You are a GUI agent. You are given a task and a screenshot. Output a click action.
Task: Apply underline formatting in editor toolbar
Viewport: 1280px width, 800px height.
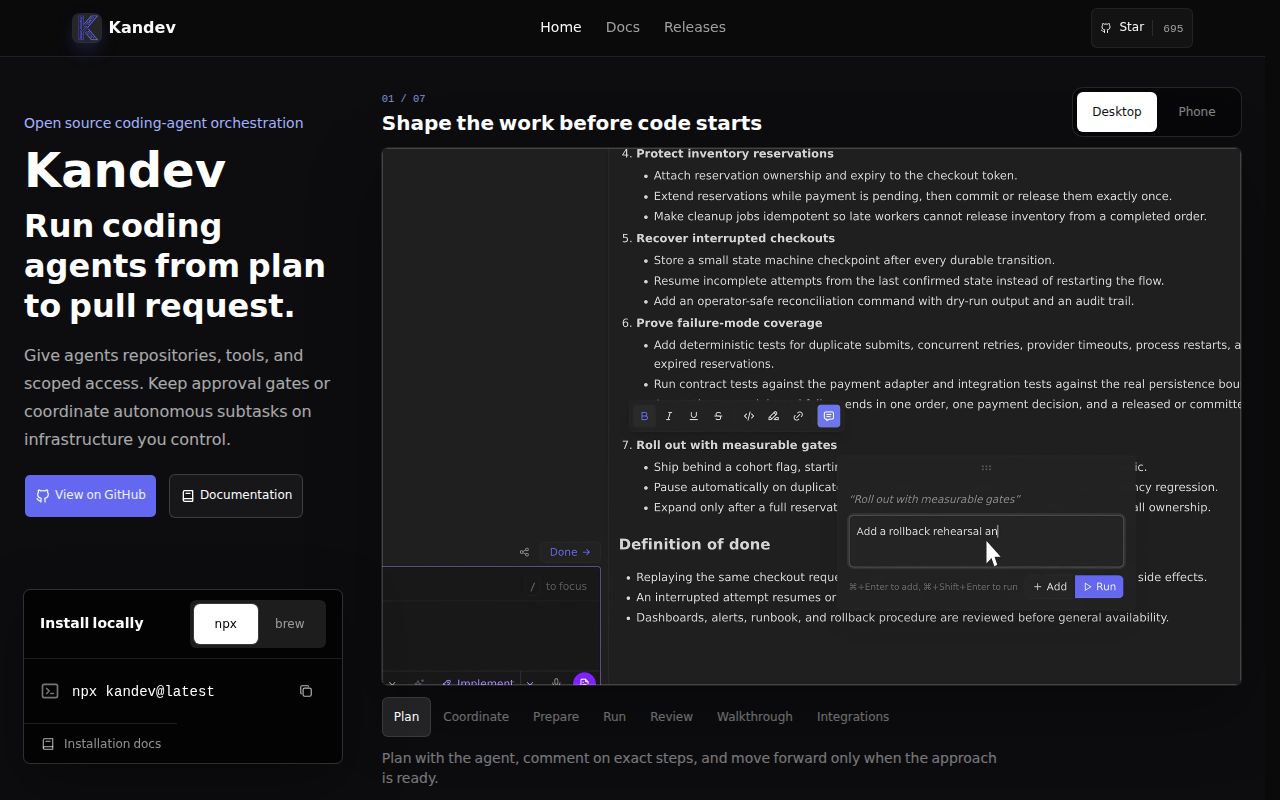tap(693, 416)
